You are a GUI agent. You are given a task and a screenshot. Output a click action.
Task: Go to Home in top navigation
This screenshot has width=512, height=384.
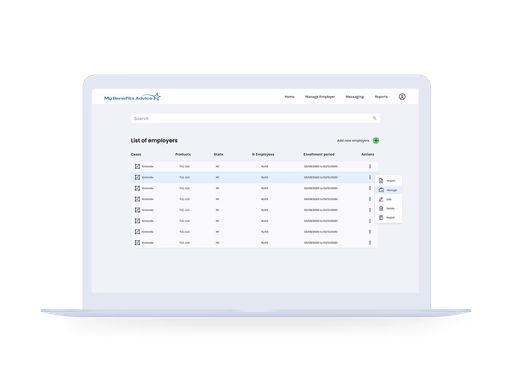pyautogui.click(x=289, y=97)
